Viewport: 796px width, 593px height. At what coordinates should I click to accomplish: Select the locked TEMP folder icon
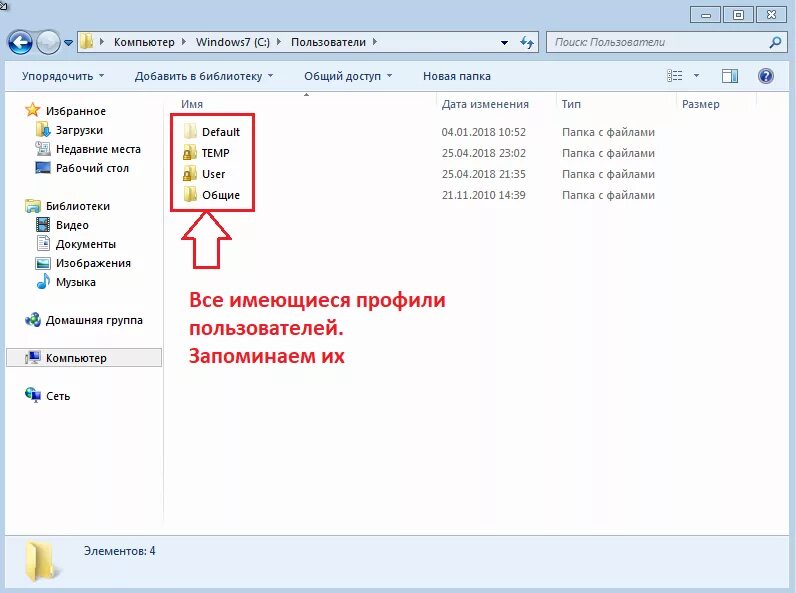coord(190,152)
